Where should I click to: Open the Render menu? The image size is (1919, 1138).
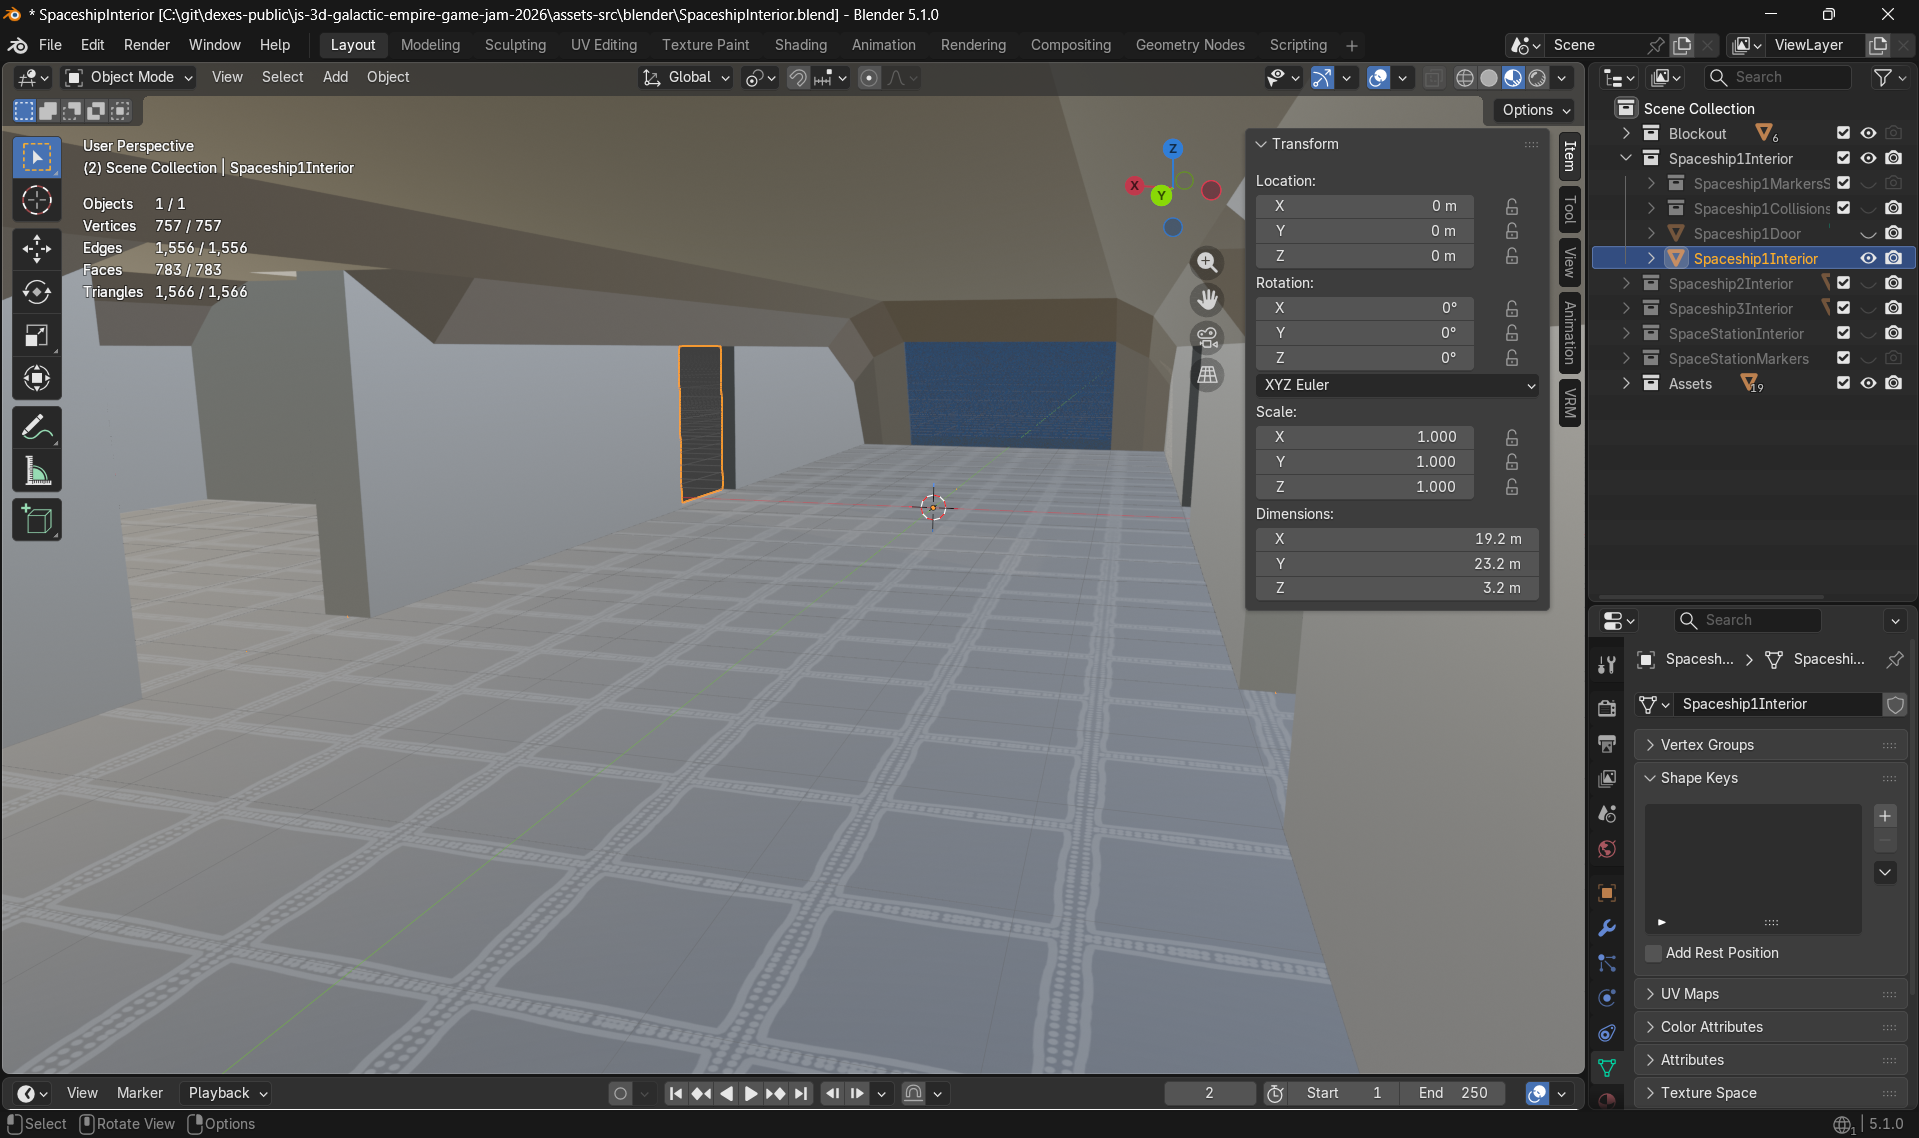(146, 45)
